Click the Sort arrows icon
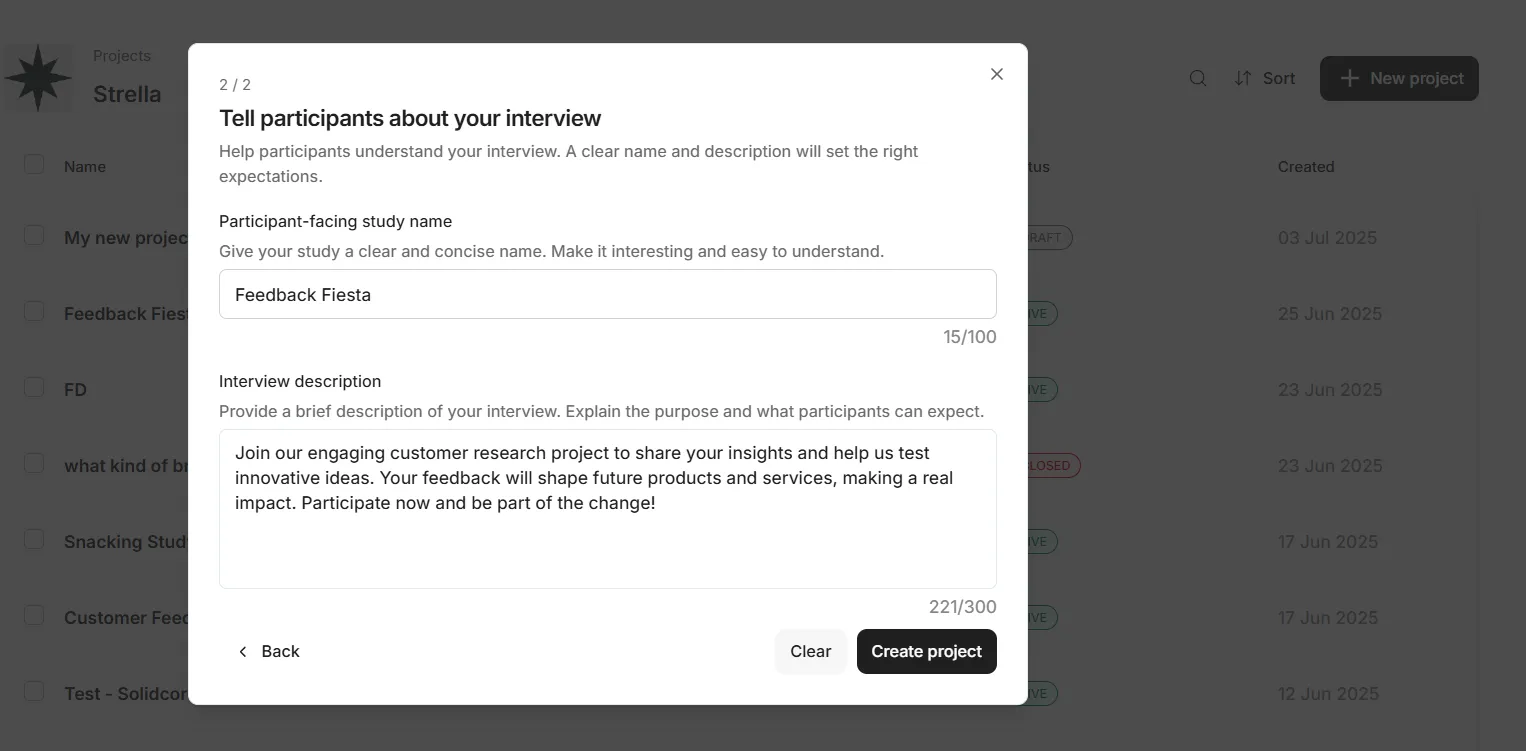The image size is (1526, 751). (1243, 78)
